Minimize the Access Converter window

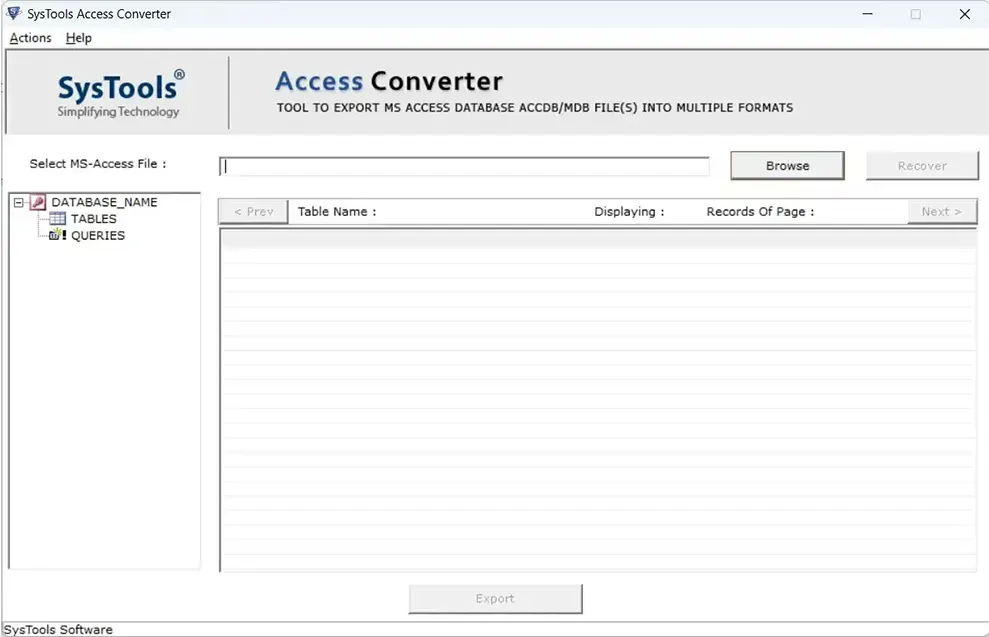865,14
